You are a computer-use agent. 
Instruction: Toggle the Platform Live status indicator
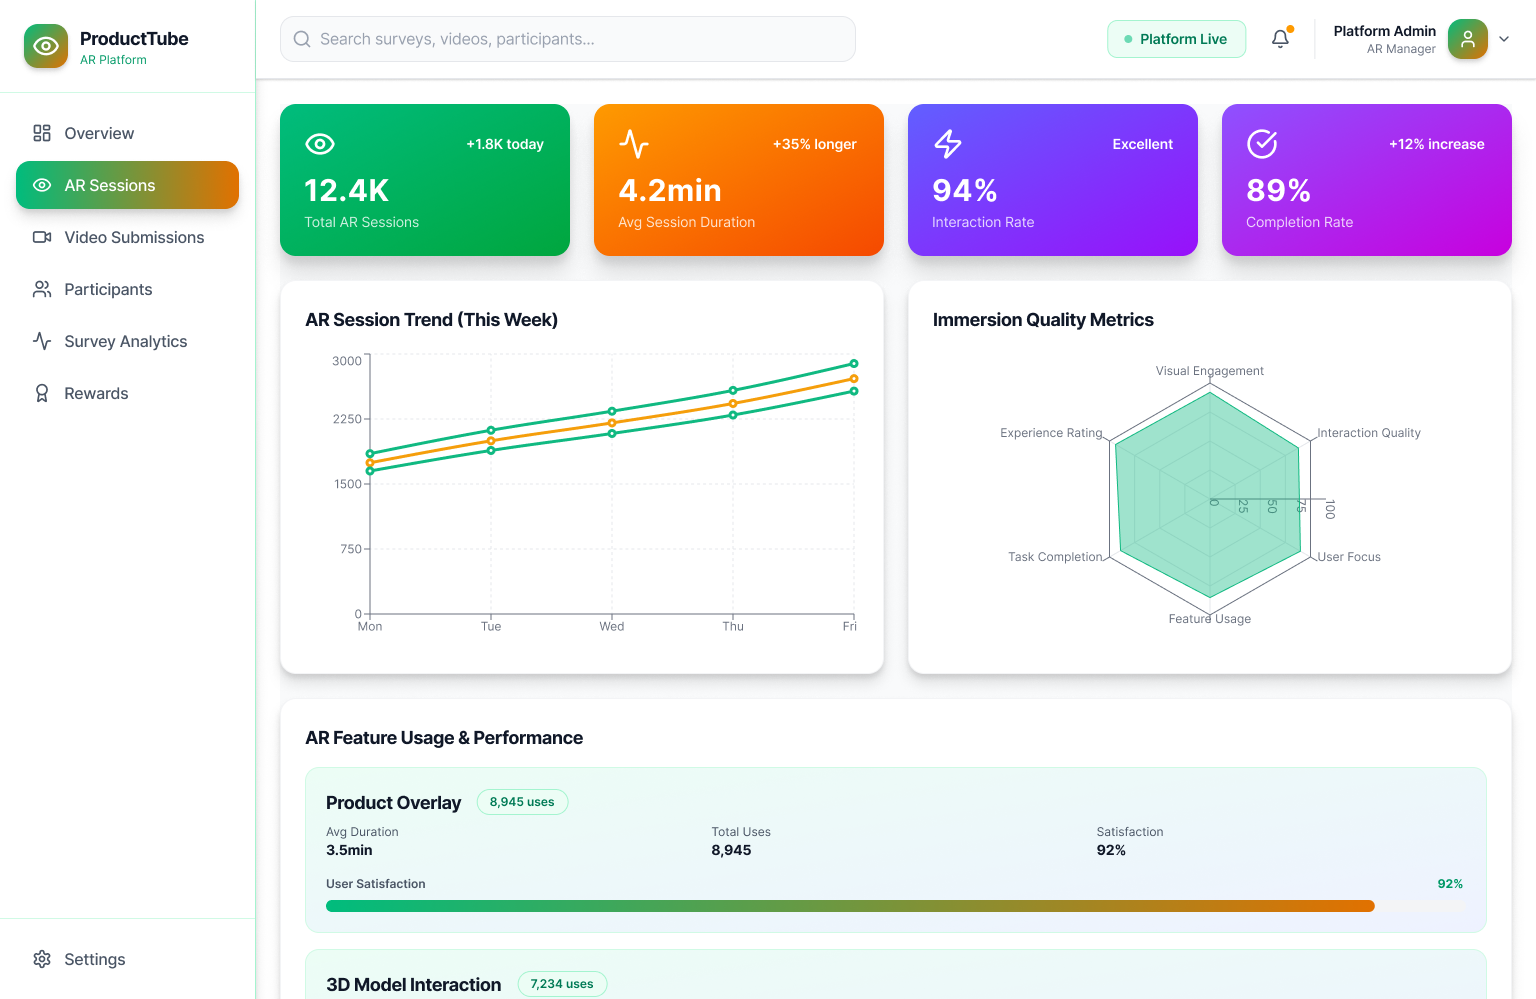coord(1177,38)
